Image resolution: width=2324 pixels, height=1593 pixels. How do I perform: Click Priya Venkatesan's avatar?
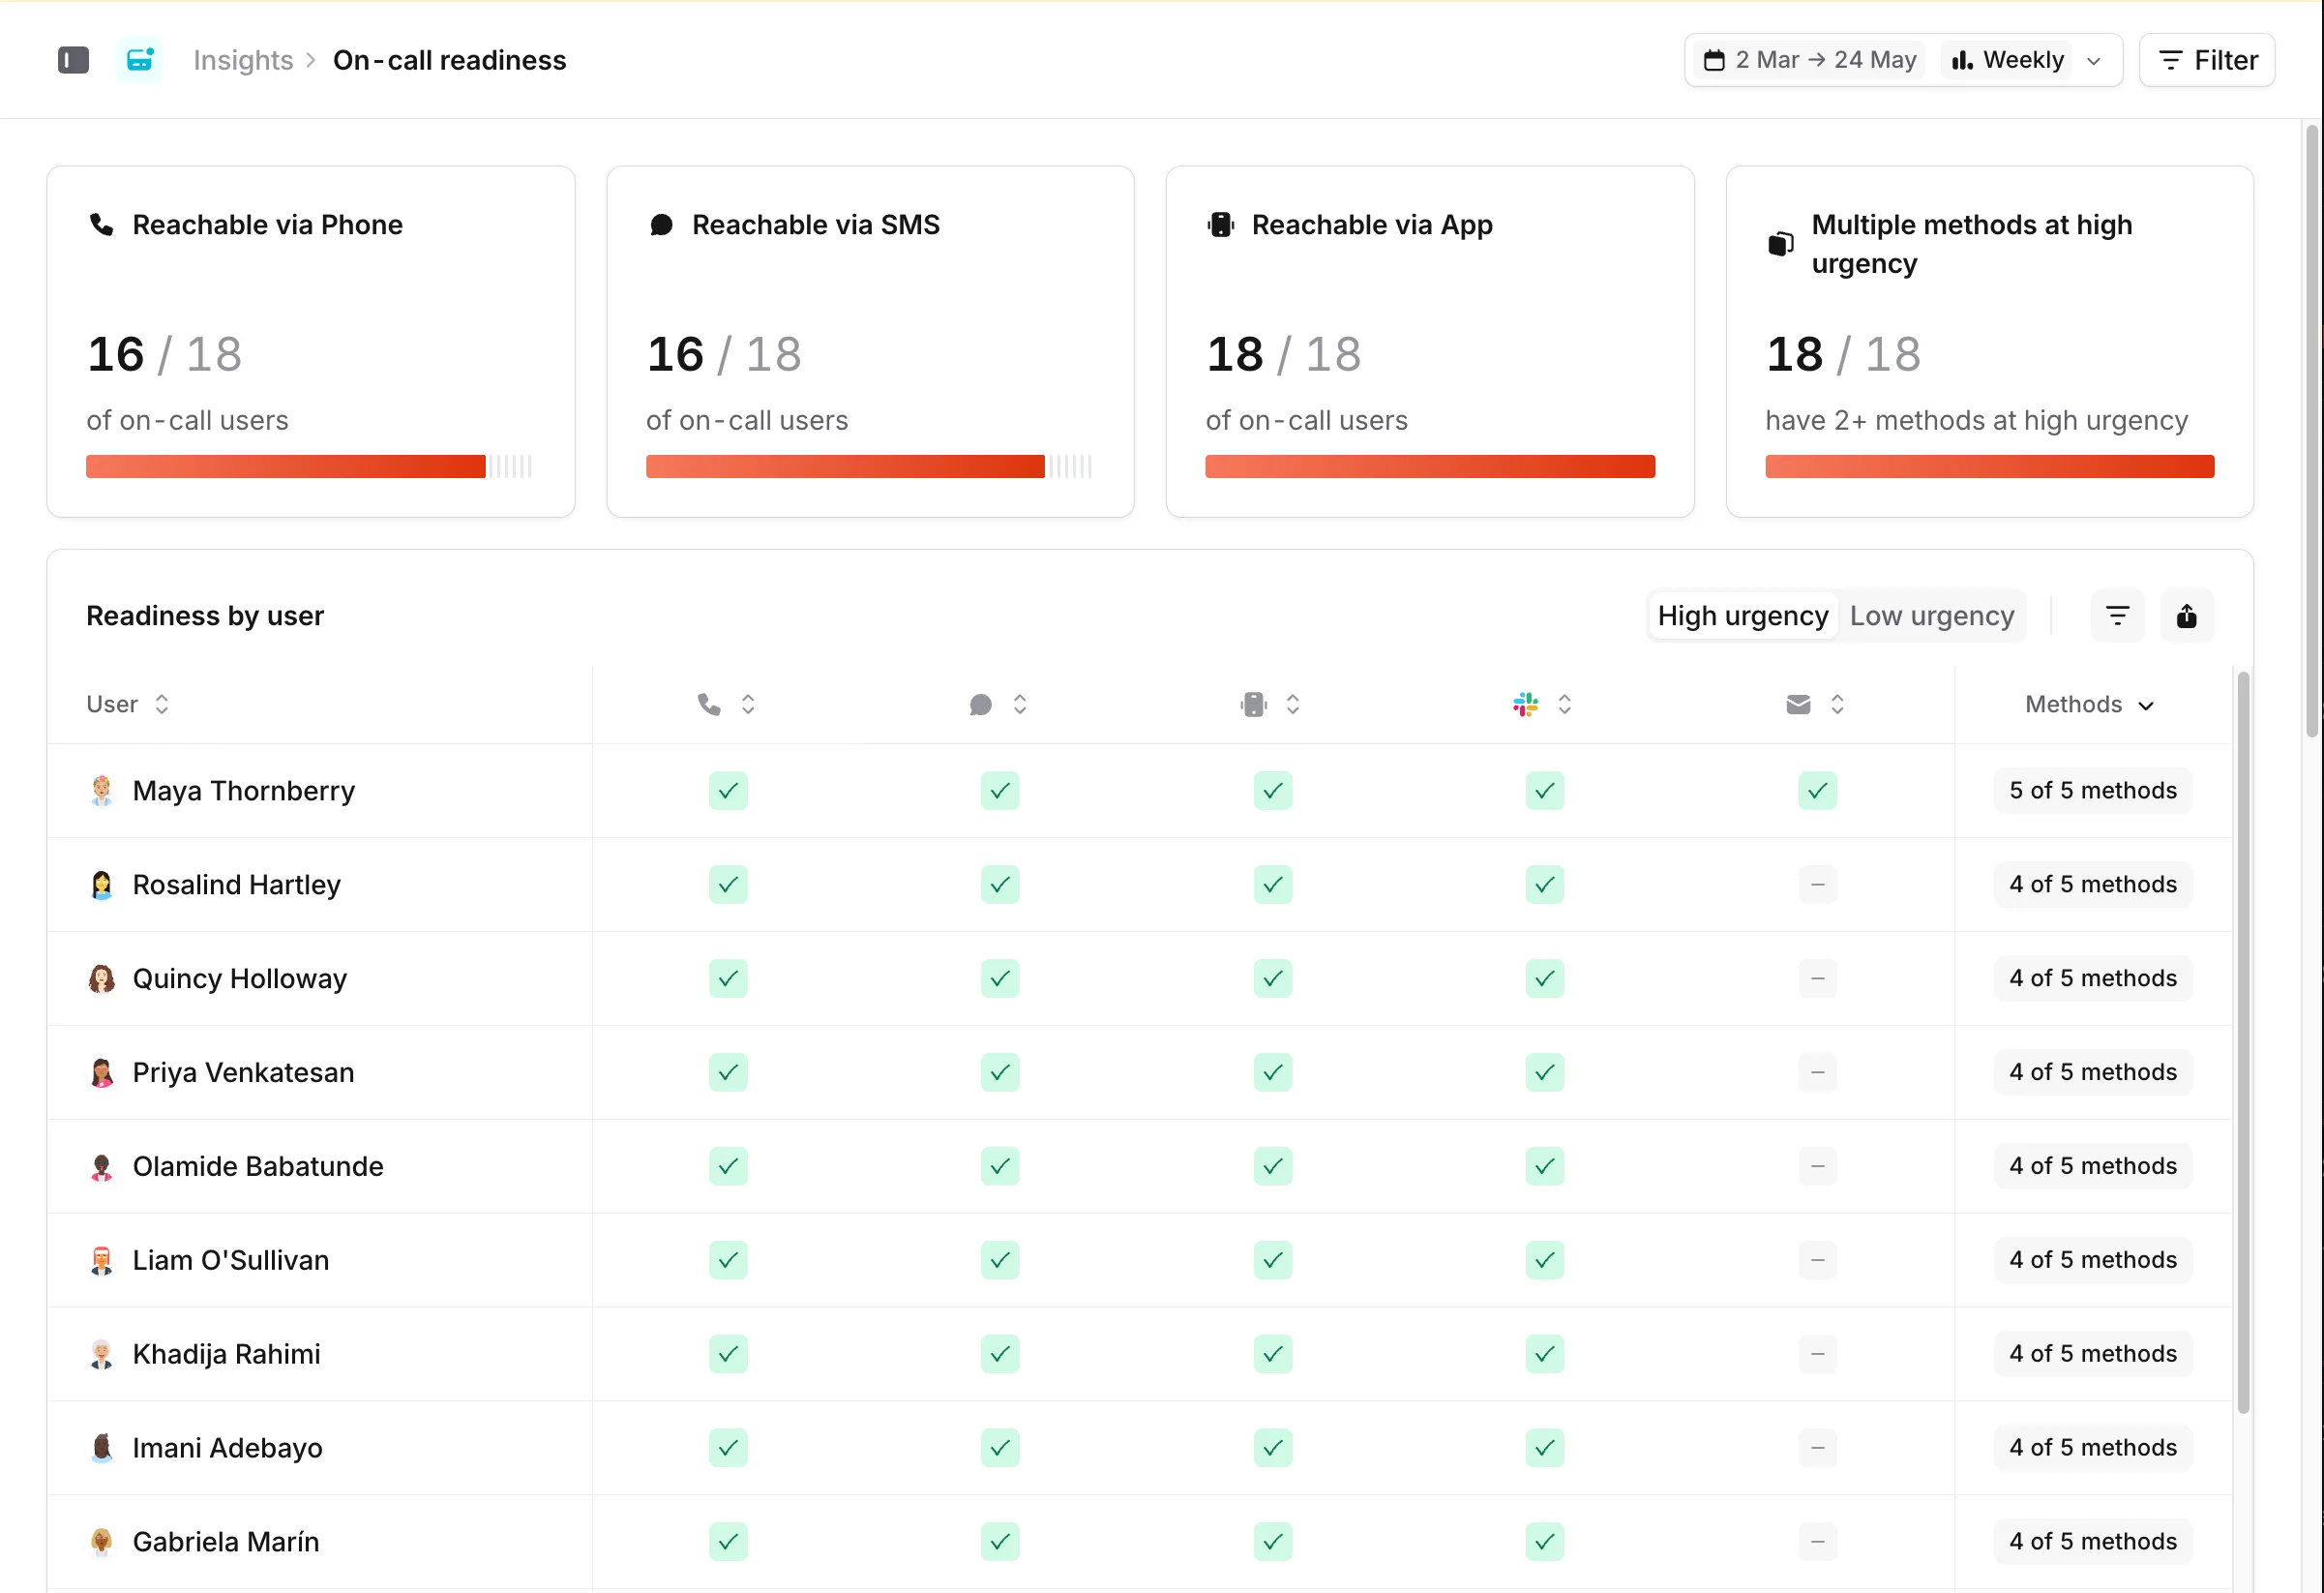tap(101, 1073)
